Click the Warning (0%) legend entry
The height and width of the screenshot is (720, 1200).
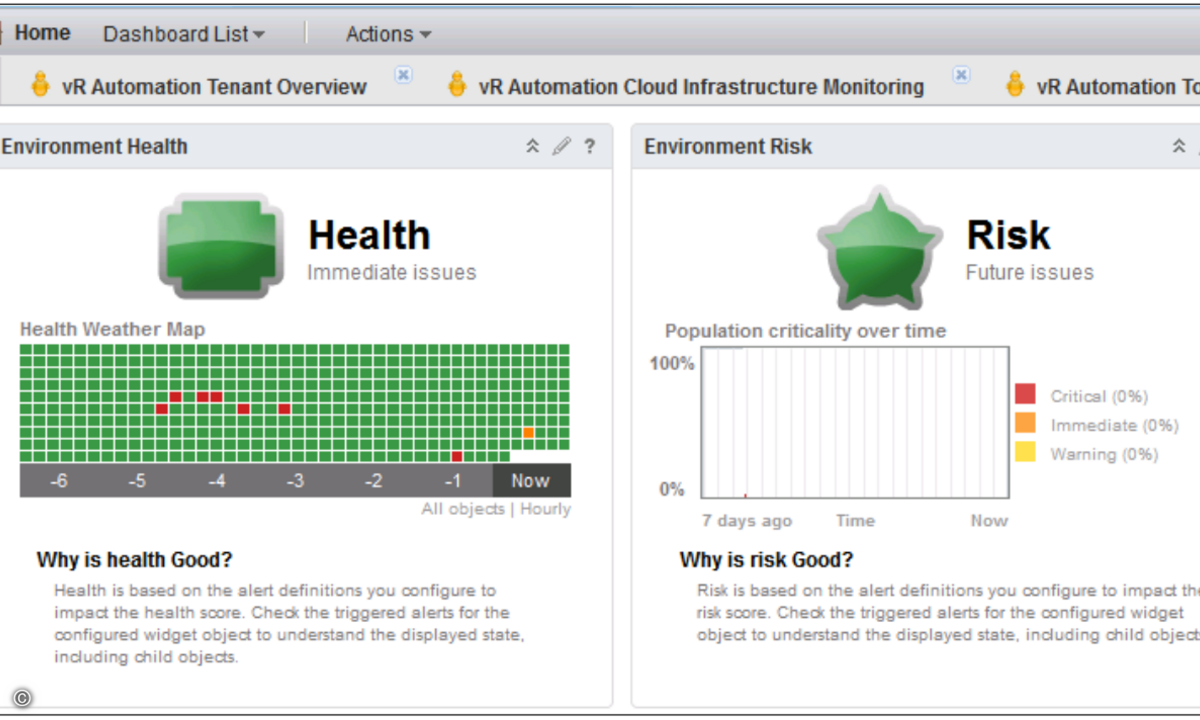1086,454
